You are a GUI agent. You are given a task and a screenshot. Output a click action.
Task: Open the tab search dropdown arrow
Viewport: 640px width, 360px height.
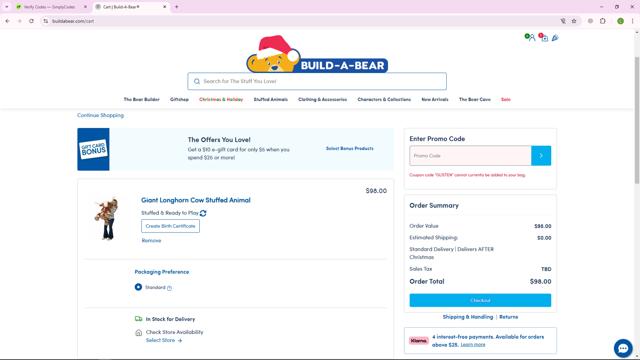[7, 7]
